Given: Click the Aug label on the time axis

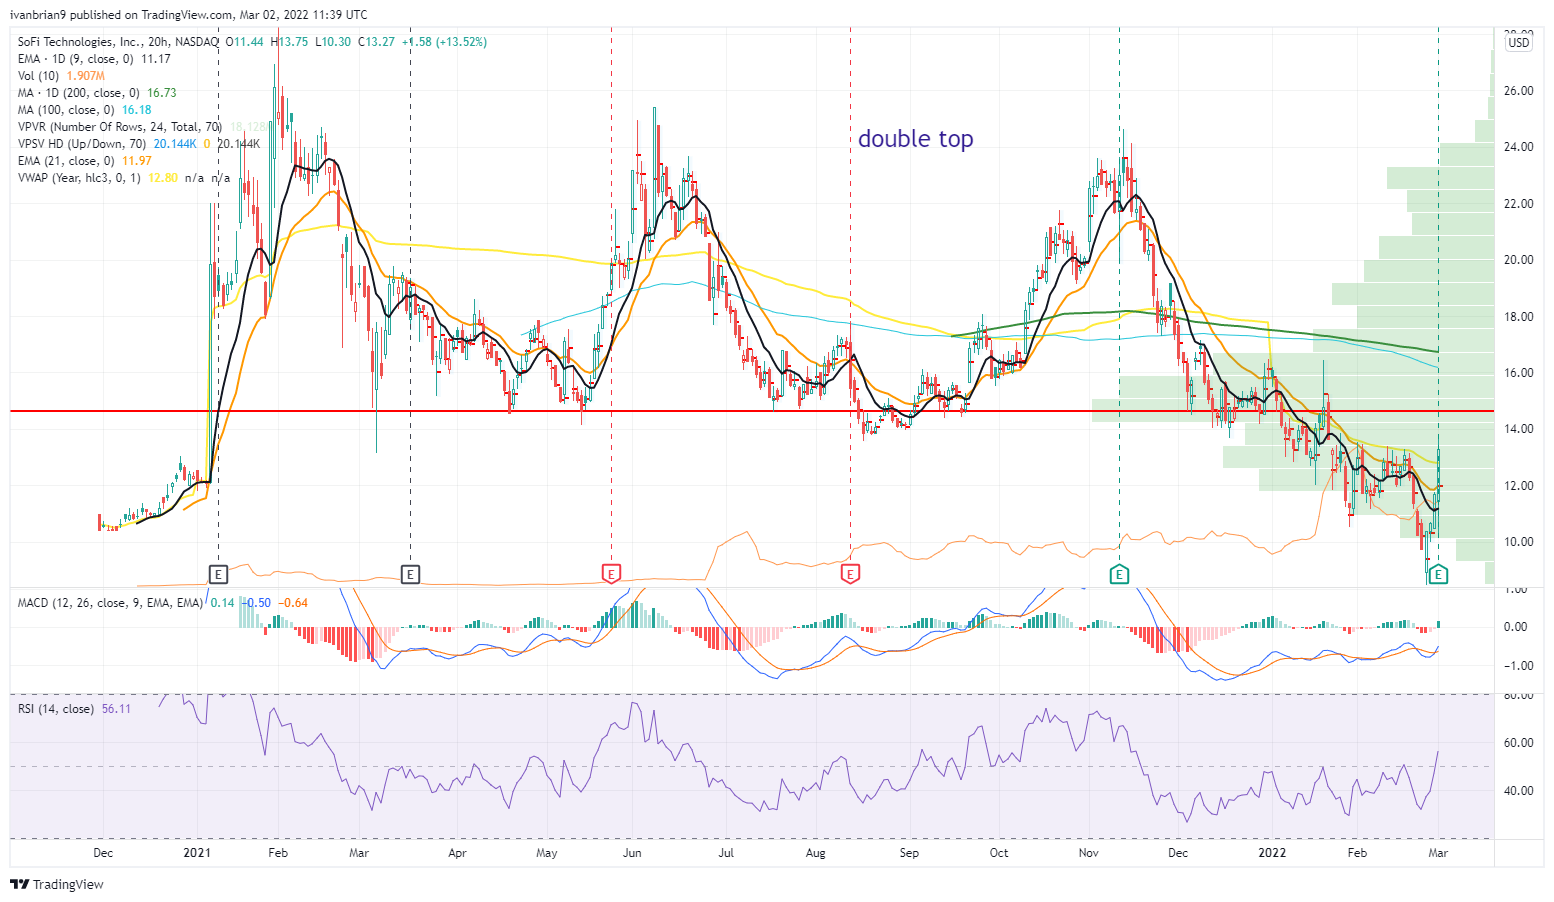Looking at the screenshot, I should click(816, 853).
